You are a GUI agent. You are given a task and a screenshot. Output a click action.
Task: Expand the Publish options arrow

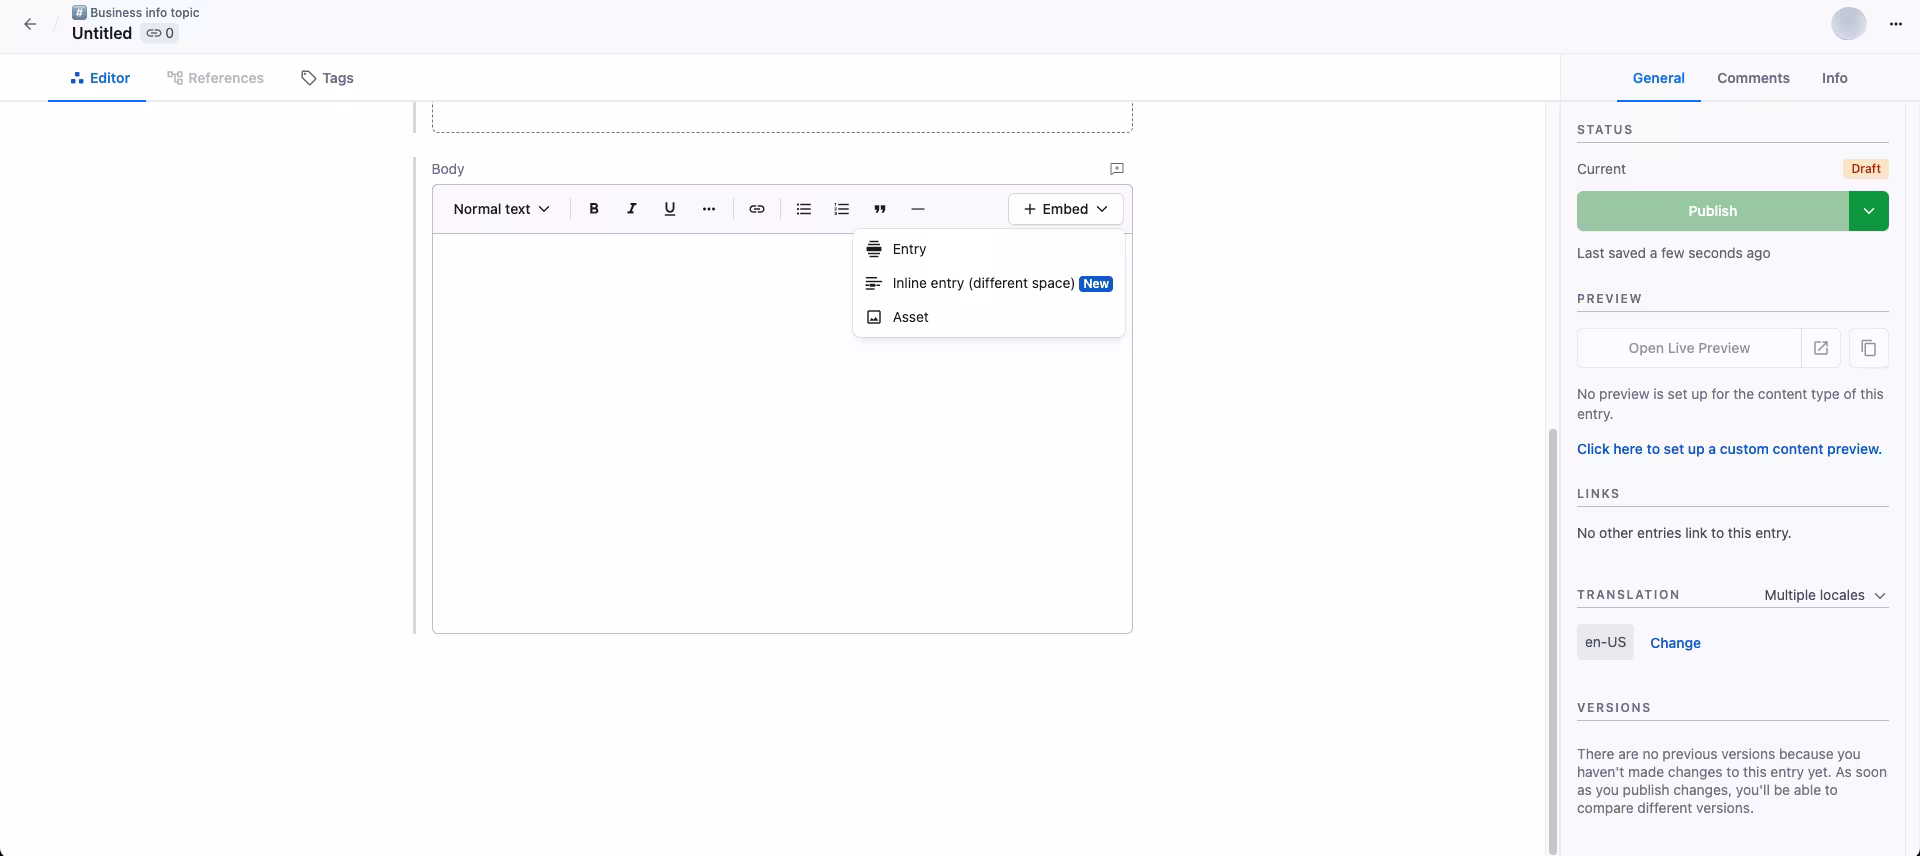click(1869, 211)
